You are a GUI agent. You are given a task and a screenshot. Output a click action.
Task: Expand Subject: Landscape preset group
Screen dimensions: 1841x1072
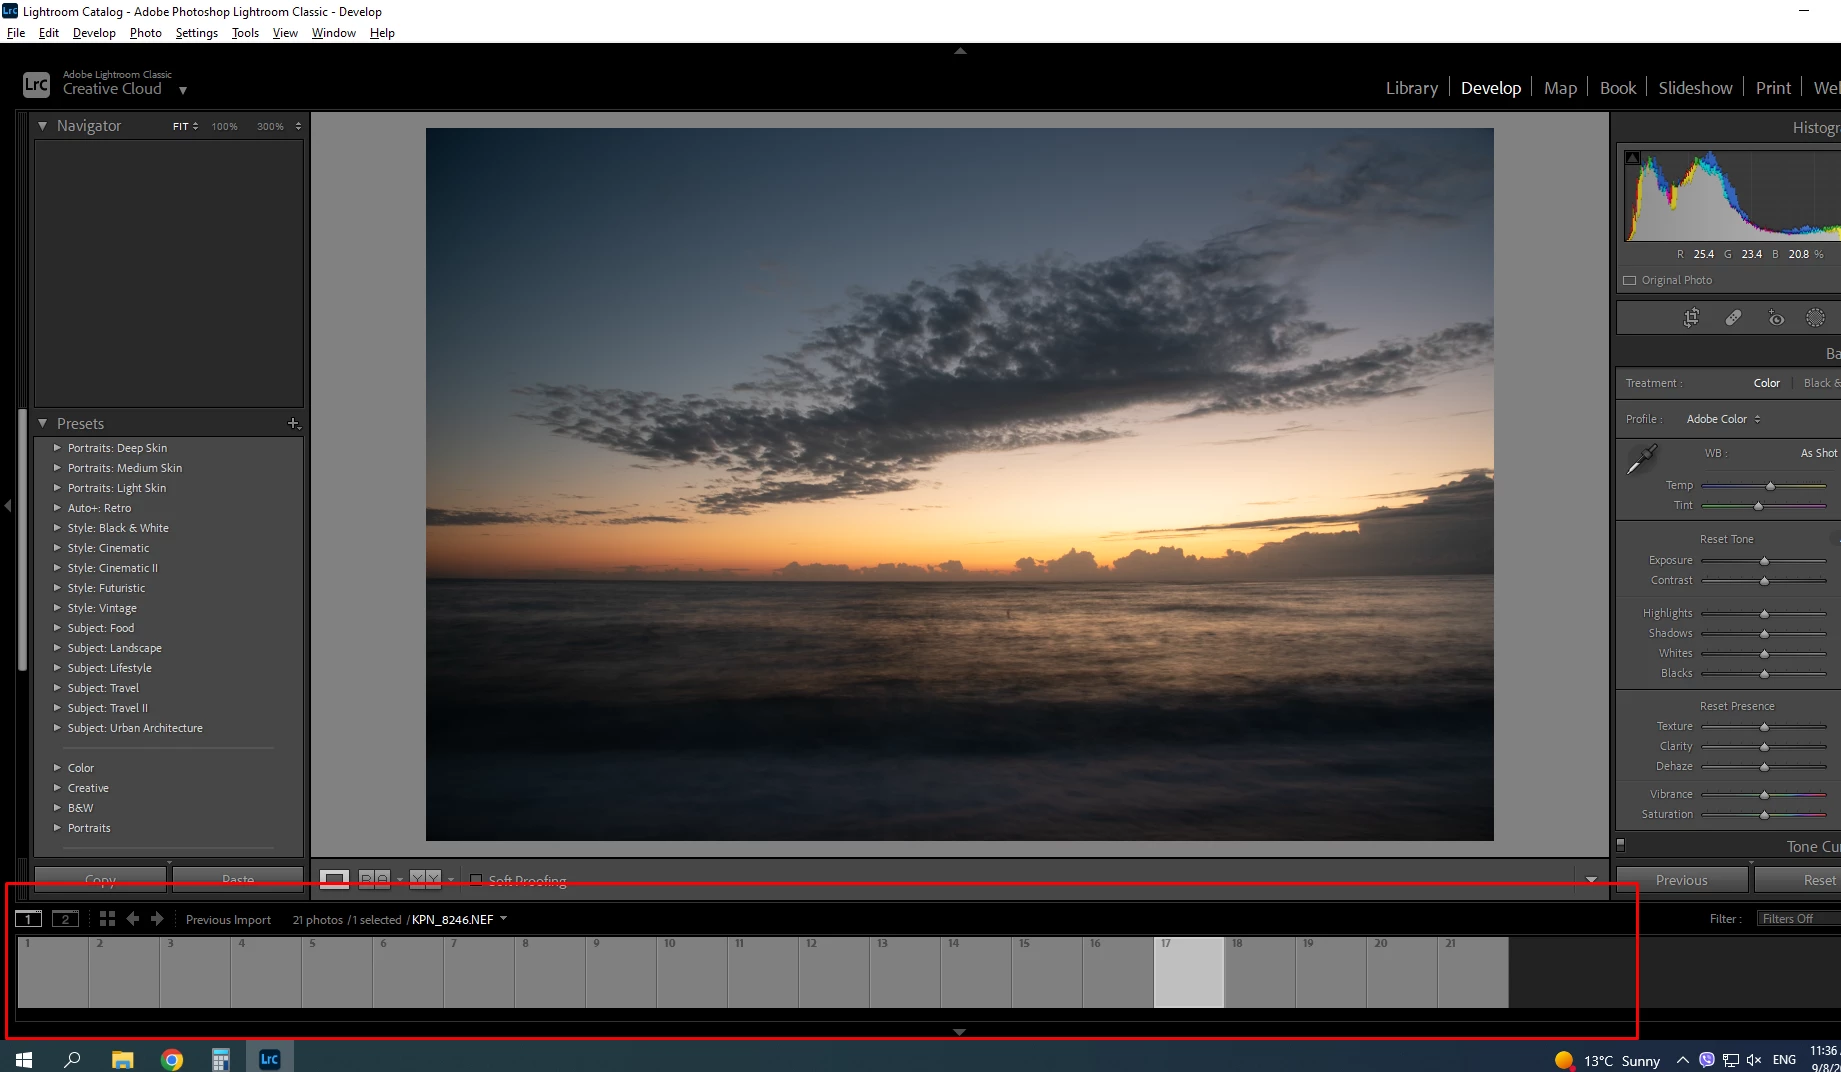57,648
